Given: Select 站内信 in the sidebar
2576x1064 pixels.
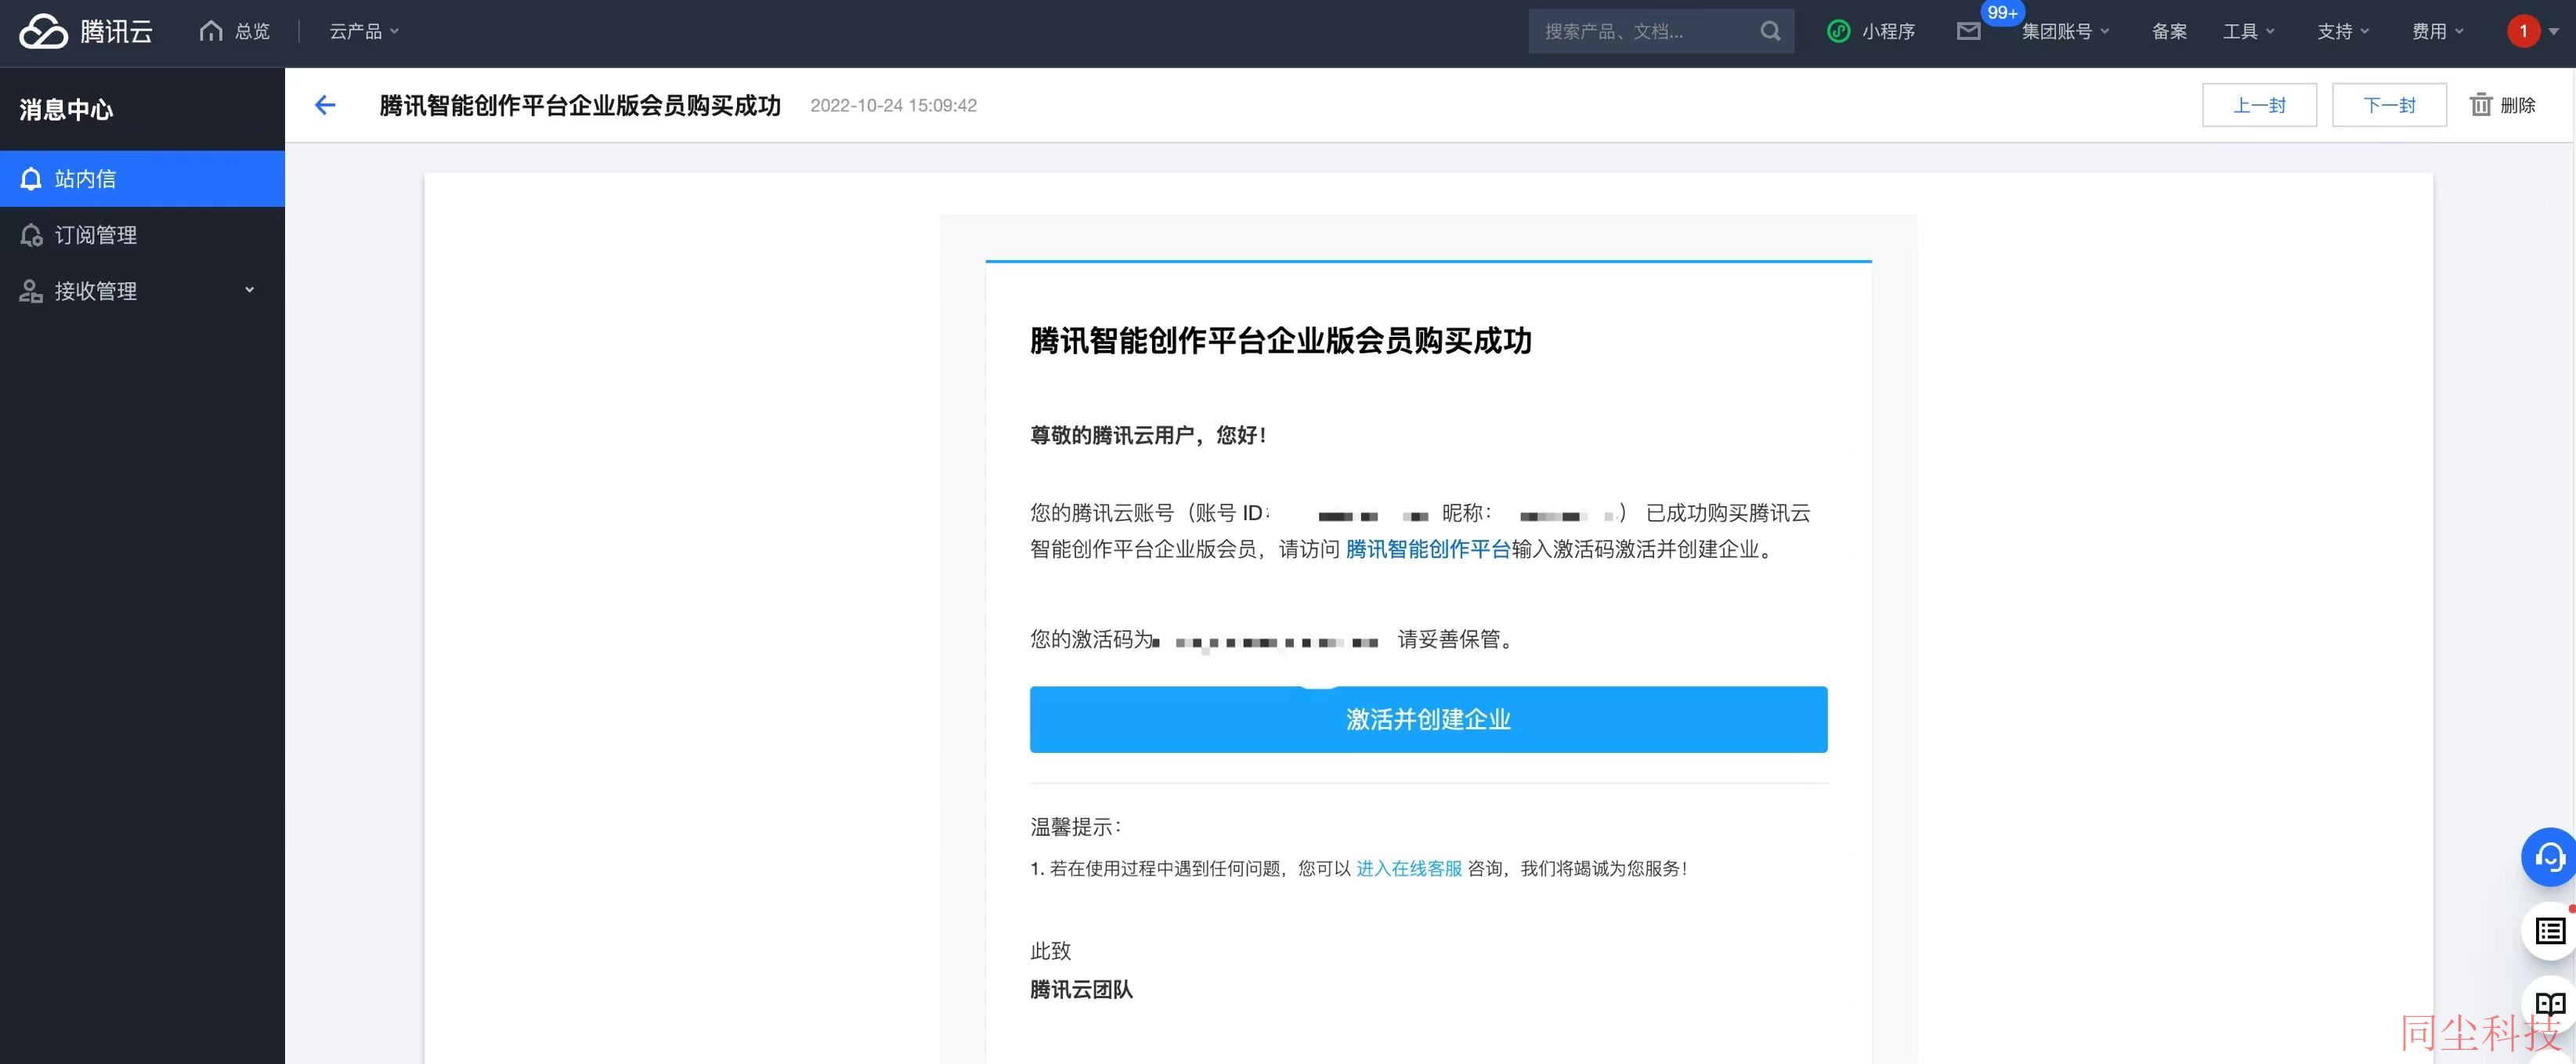Looking at the screenshot, I should [x=142, y=179].
